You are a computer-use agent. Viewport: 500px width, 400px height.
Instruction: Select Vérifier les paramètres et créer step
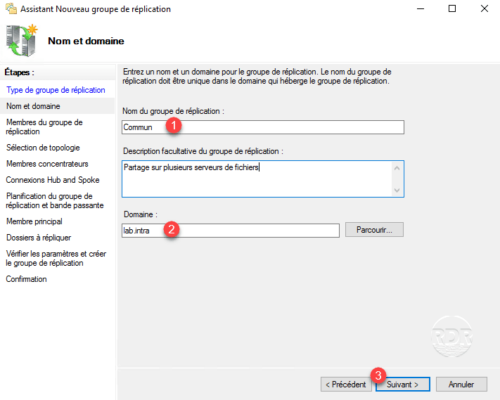point(56,258)
